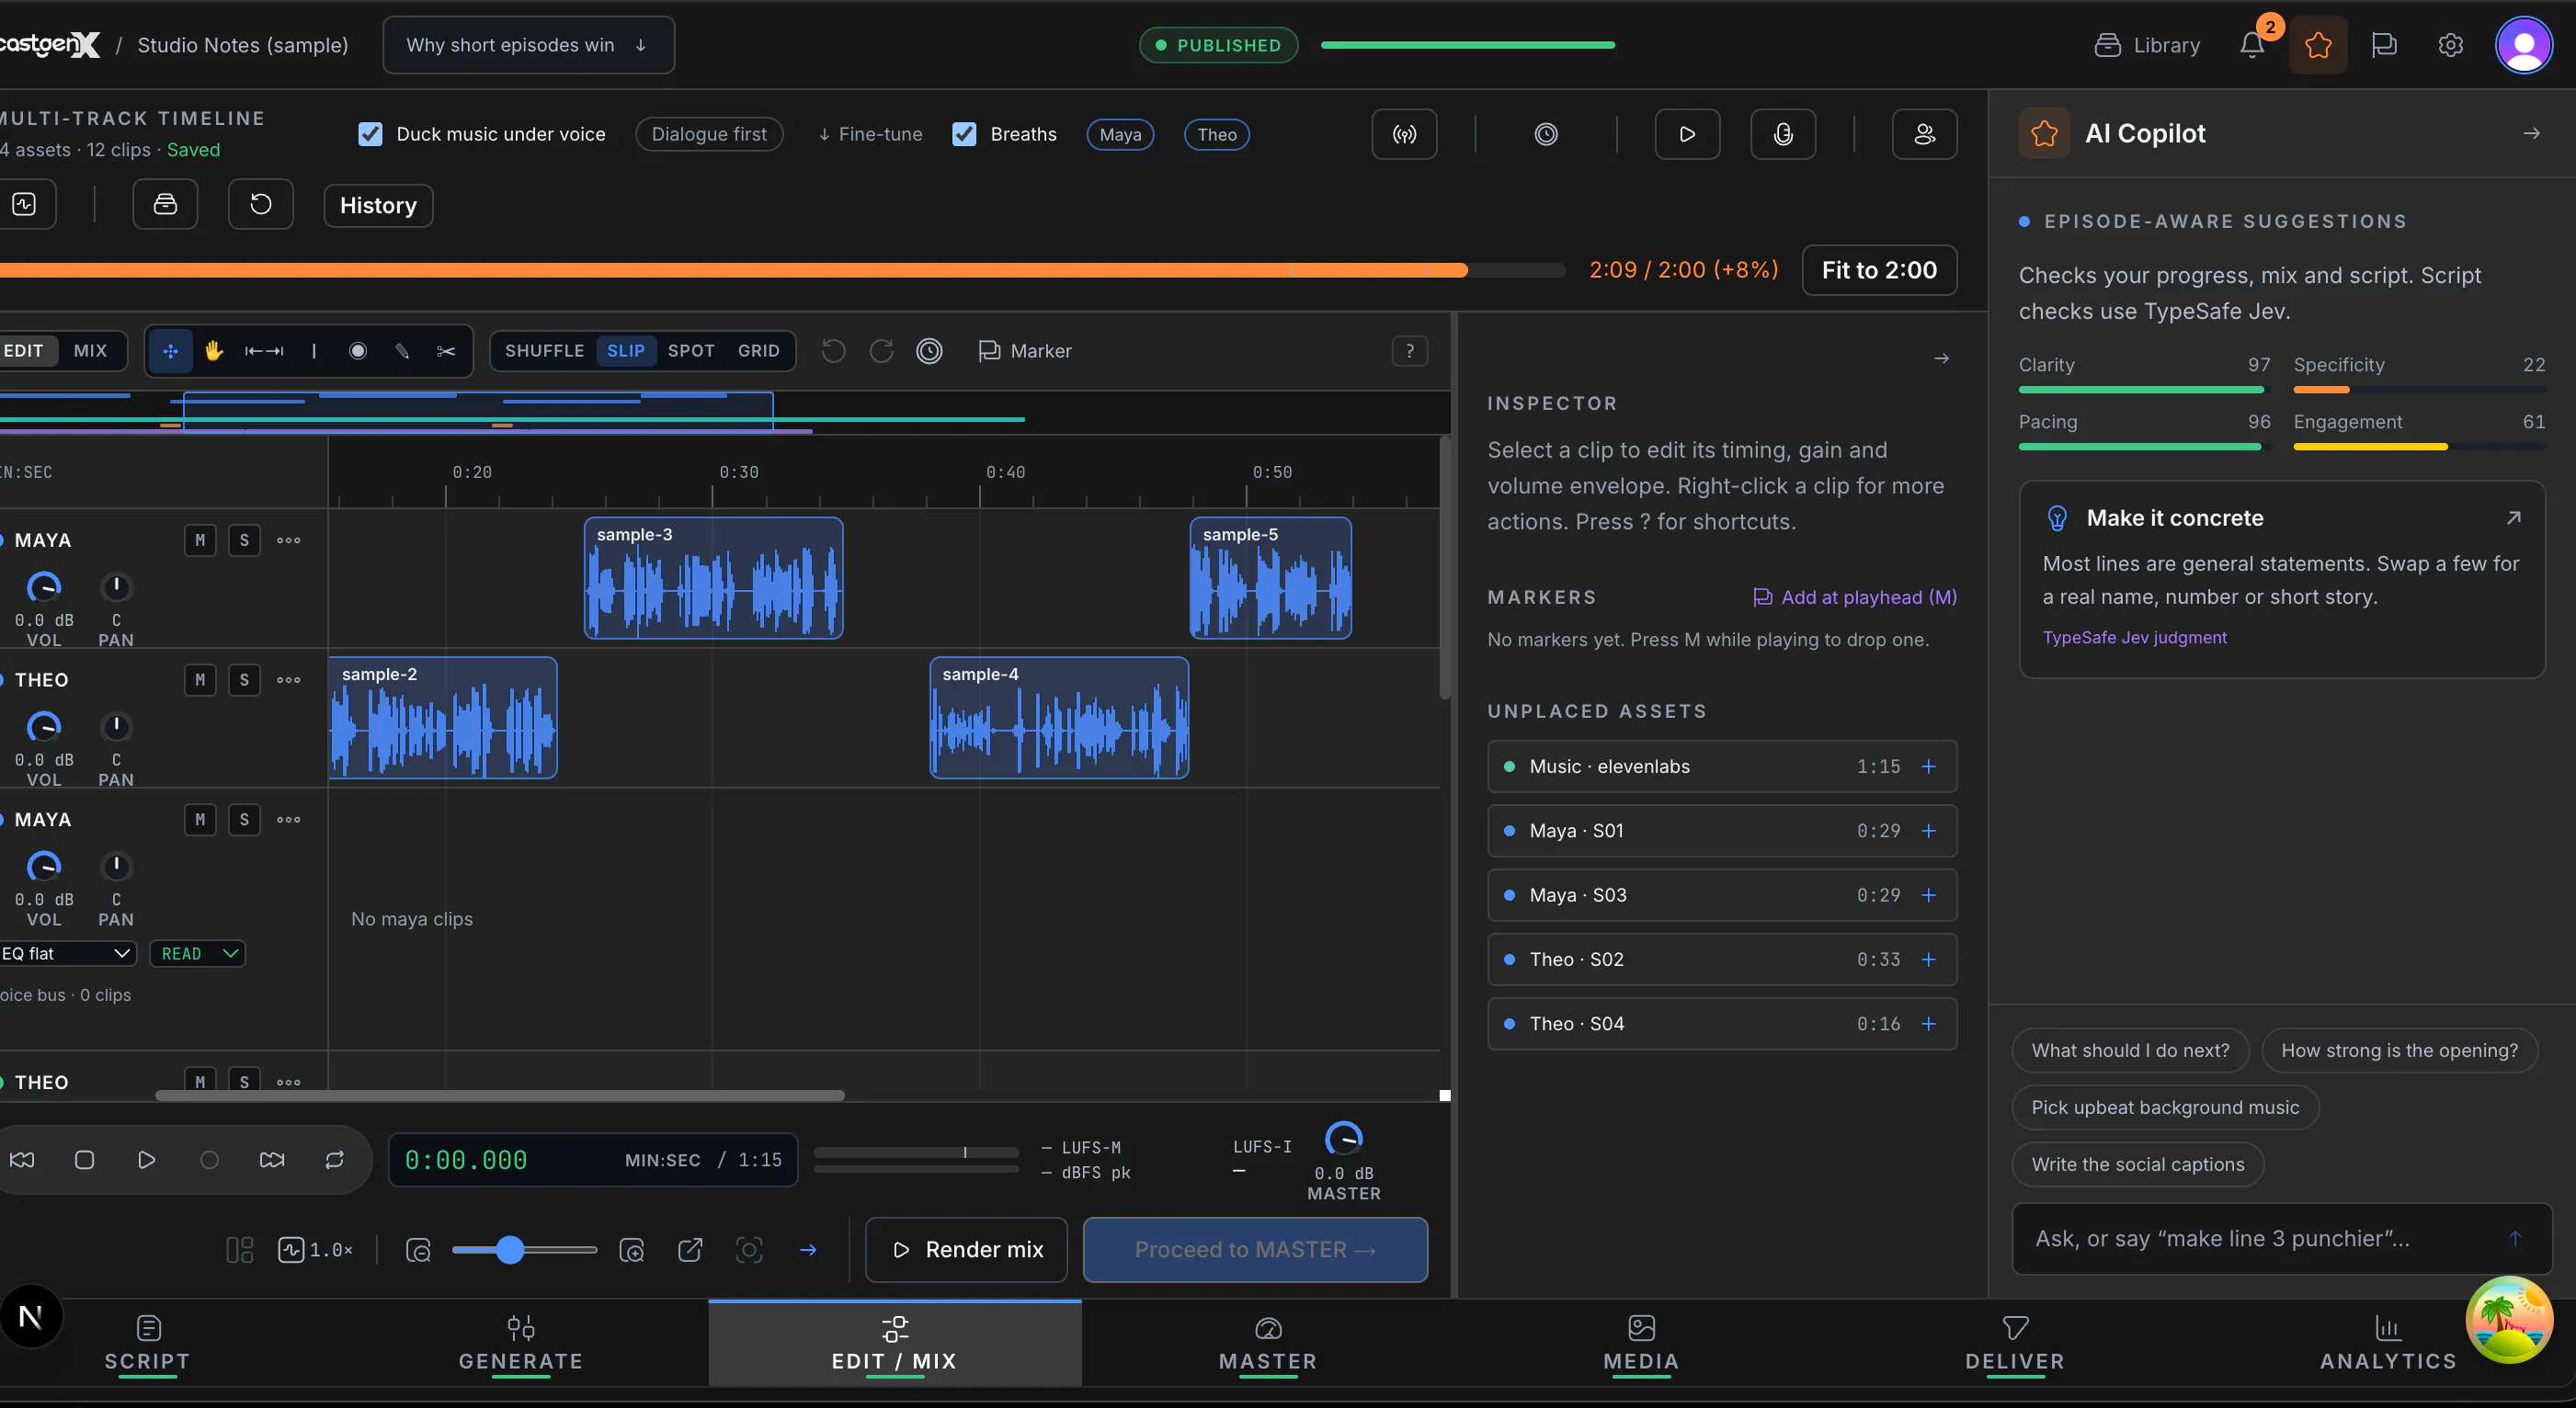Click the microphone record voice button
The width and height of the screenshot is (2576, 1408).
point(1783,134)
